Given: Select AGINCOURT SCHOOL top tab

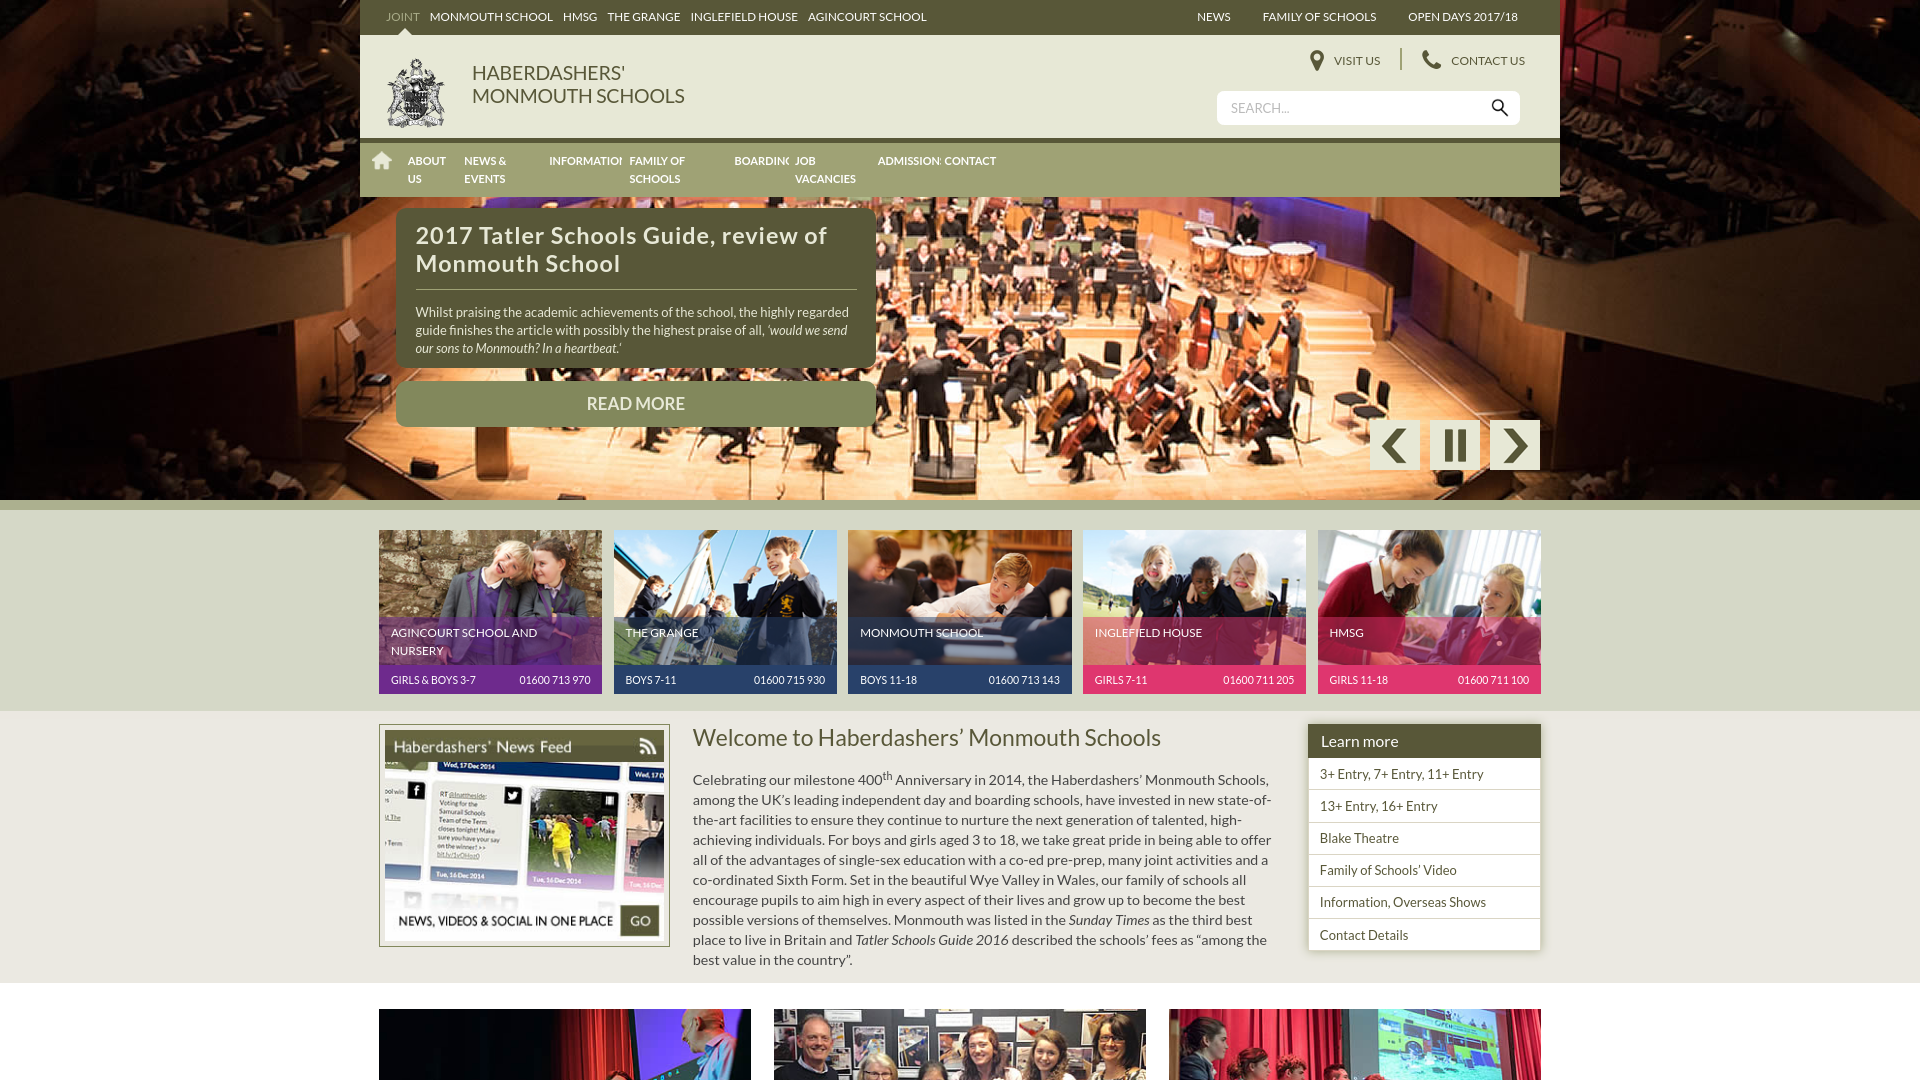Looking at the screenshot, I should tap(867, 17).
